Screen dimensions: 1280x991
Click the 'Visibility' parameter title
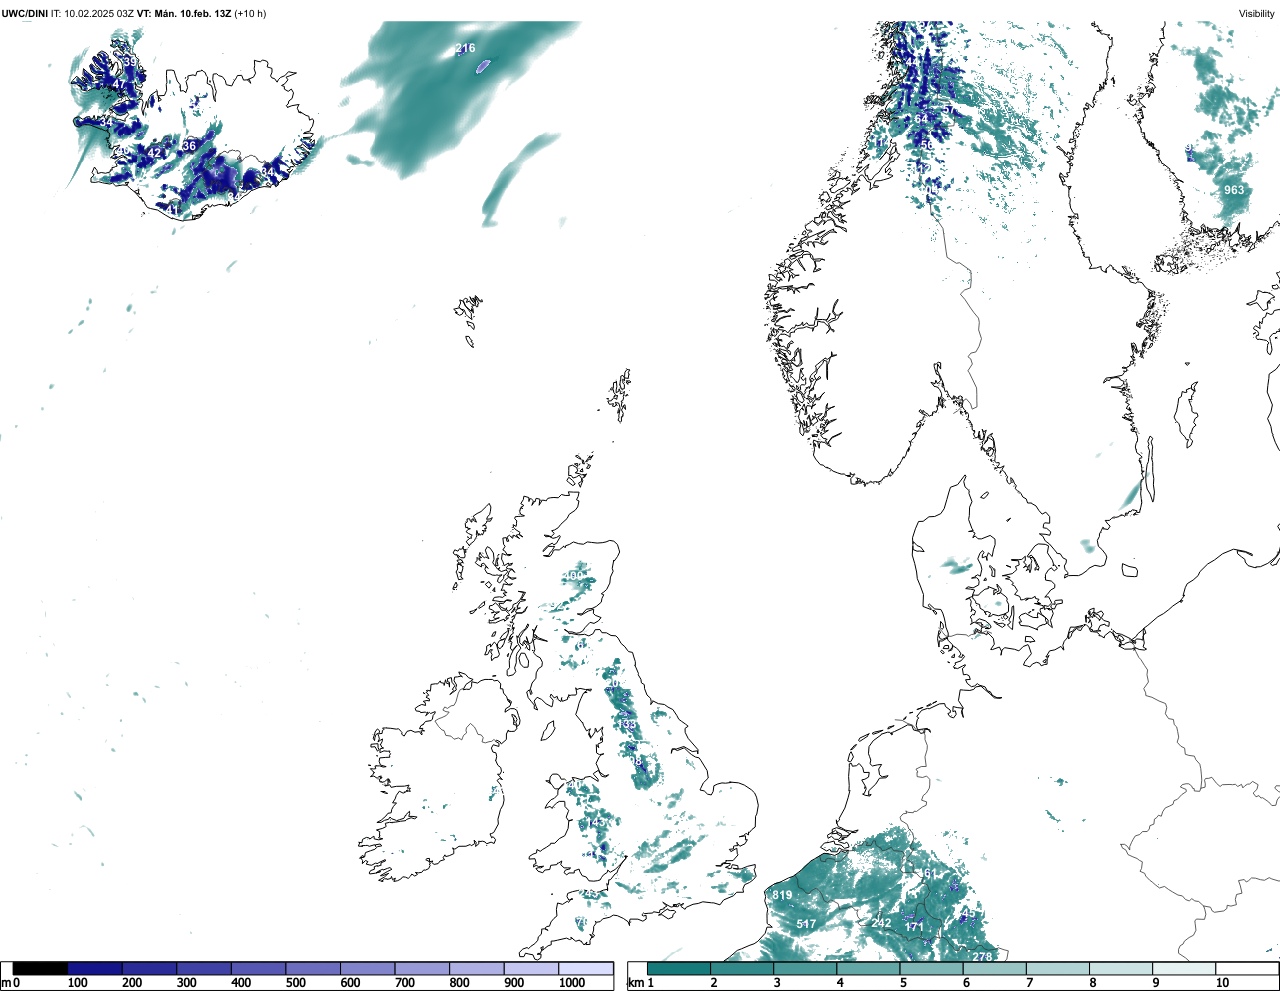[1257, 13]
